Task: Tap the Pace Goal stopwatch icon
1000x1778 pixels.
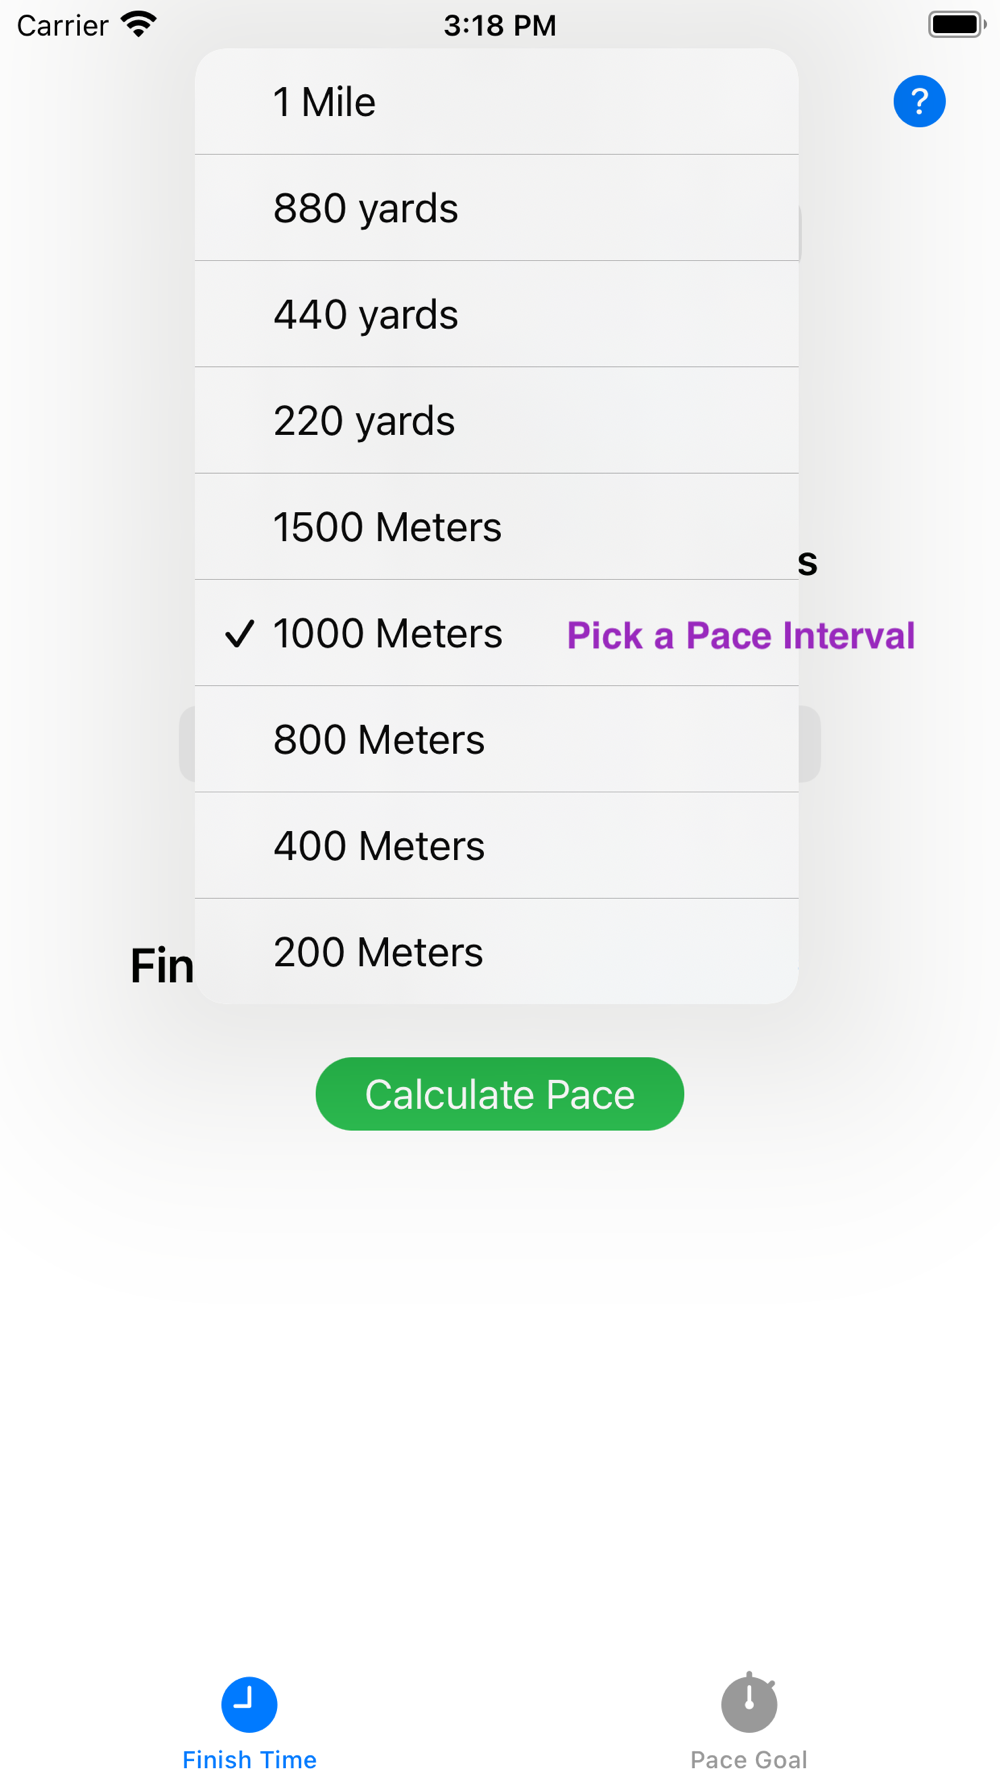Action: (x=749, y=1703)
